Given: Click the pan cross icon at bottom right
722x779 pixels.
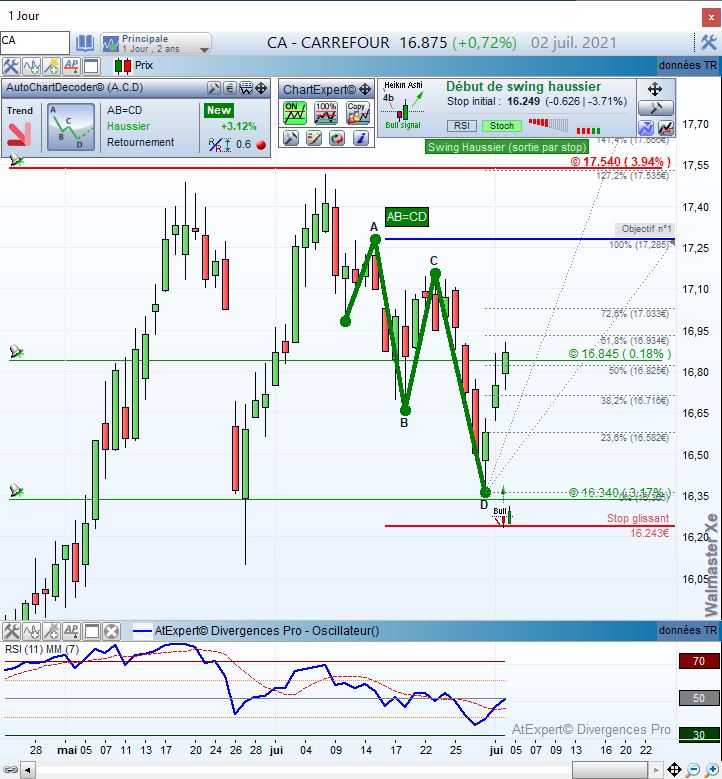Looking at the screenshot, I should point(674,770).
